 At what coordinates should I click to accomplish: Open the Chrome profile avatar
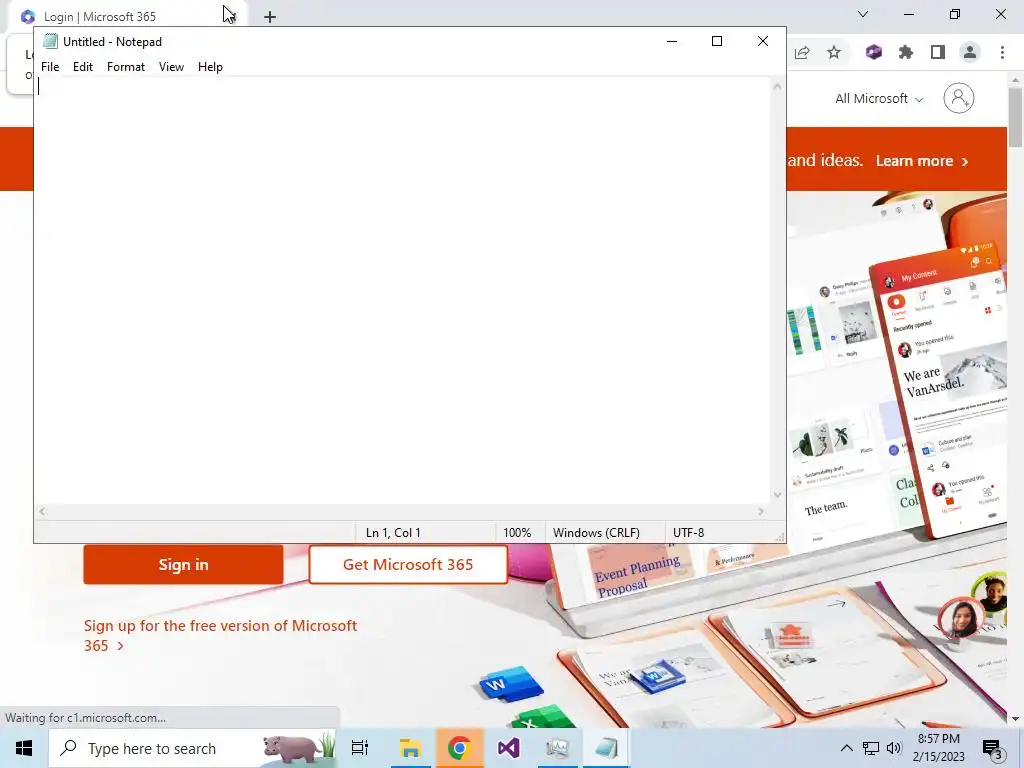coord(970,52)
